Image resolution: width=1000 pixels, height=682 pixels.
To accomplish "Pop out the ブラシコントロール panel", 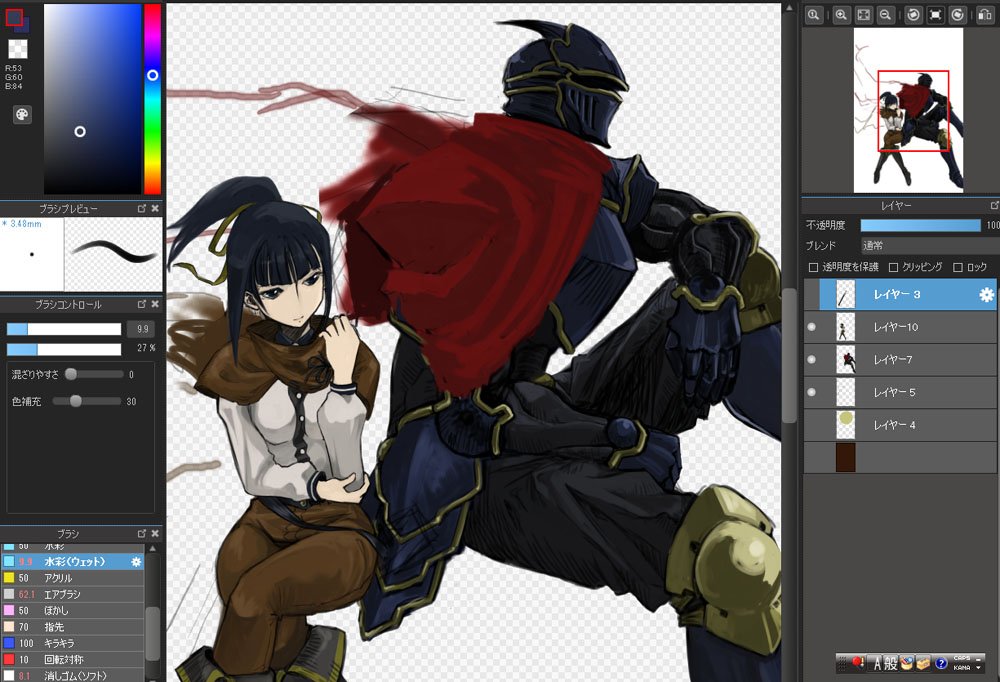I will (142, 304).
